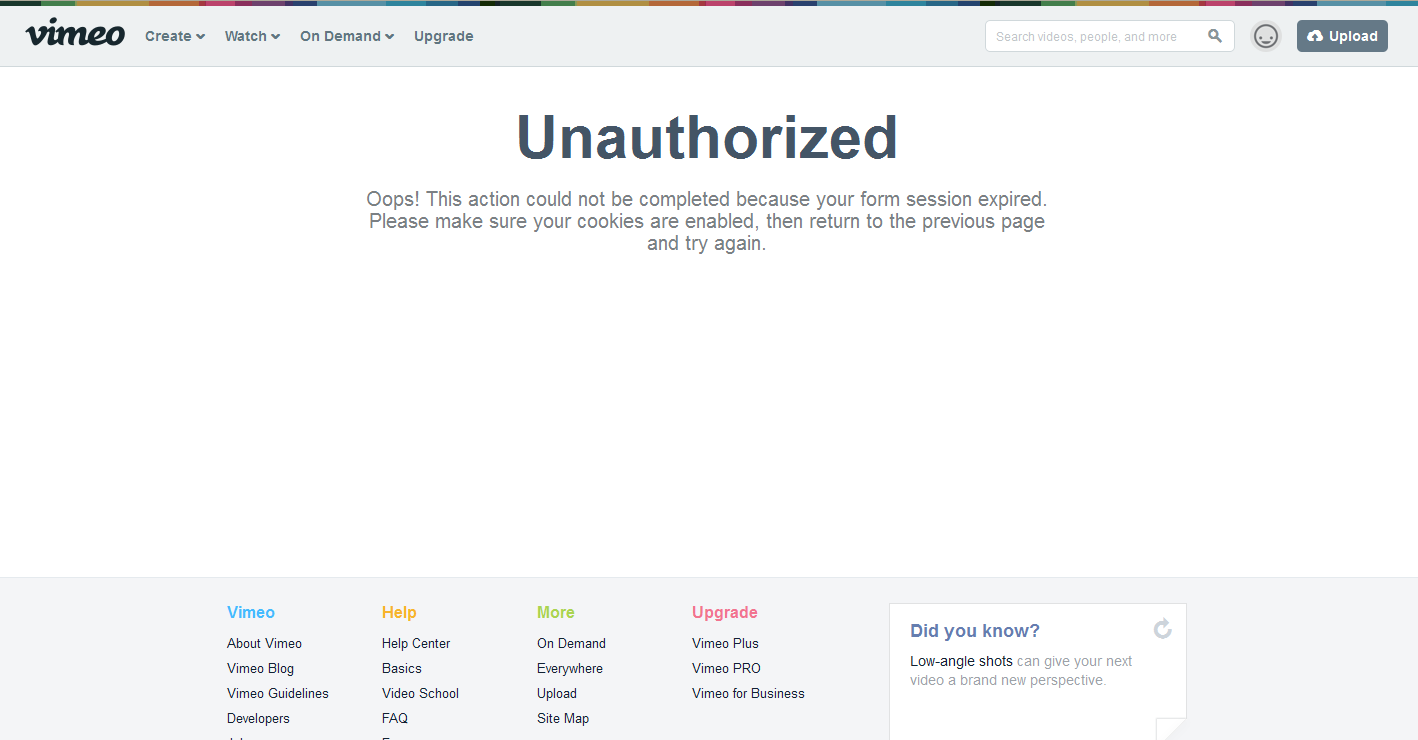This screenshot has width=1418, height=740.
Task: Open the Help Center link
Action: (416, 643)
